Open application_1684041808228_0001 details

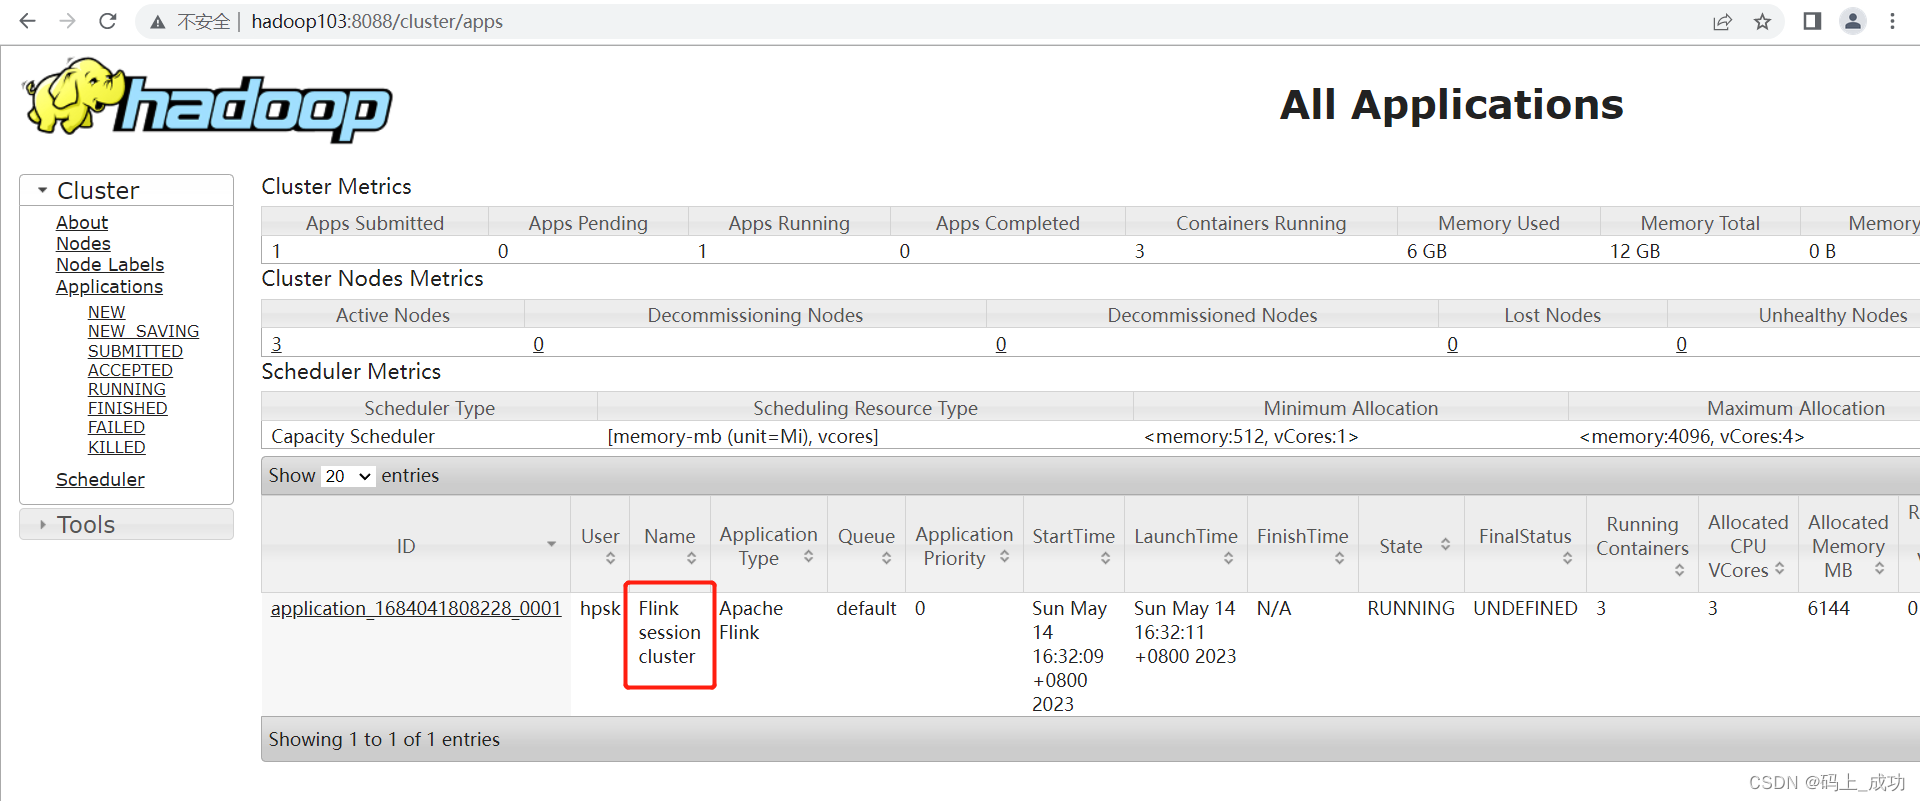click(x=415, y=608)
